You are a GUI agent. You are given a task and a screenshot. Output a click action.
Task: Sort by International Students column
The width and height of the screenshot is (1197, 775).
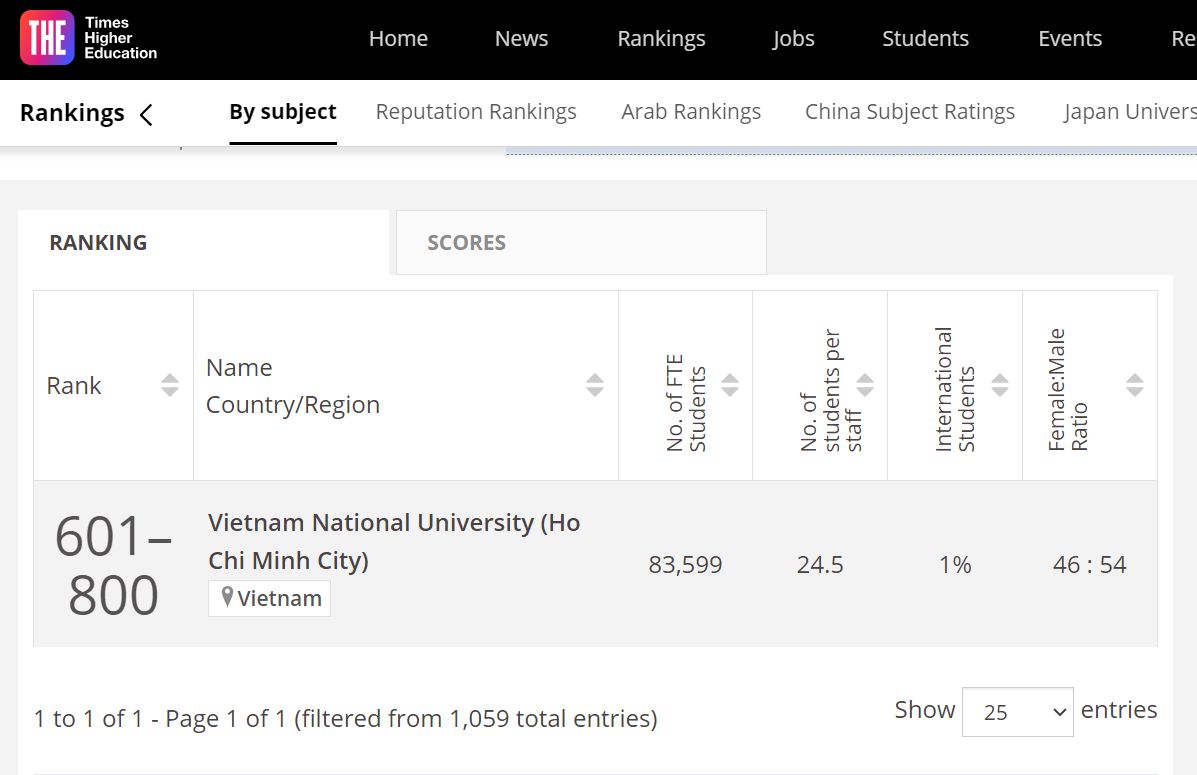coord(1000,385)
